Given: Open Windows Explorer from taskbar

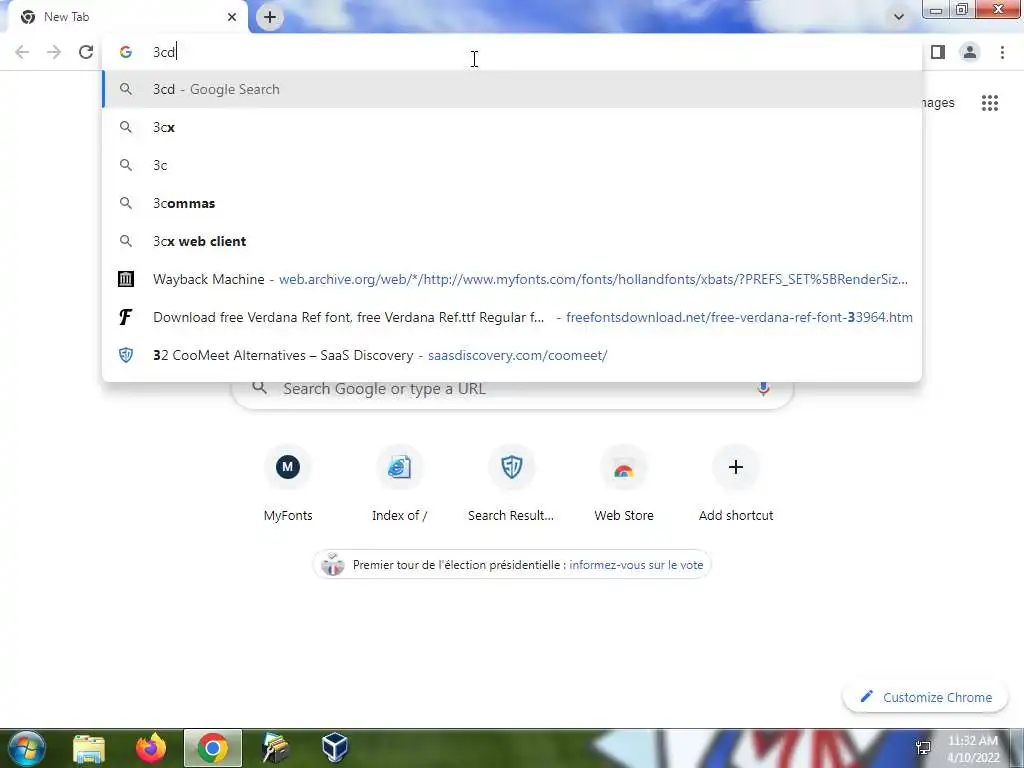Looking at the screenshot, I should pyautogui.click(x=89, y=748).
